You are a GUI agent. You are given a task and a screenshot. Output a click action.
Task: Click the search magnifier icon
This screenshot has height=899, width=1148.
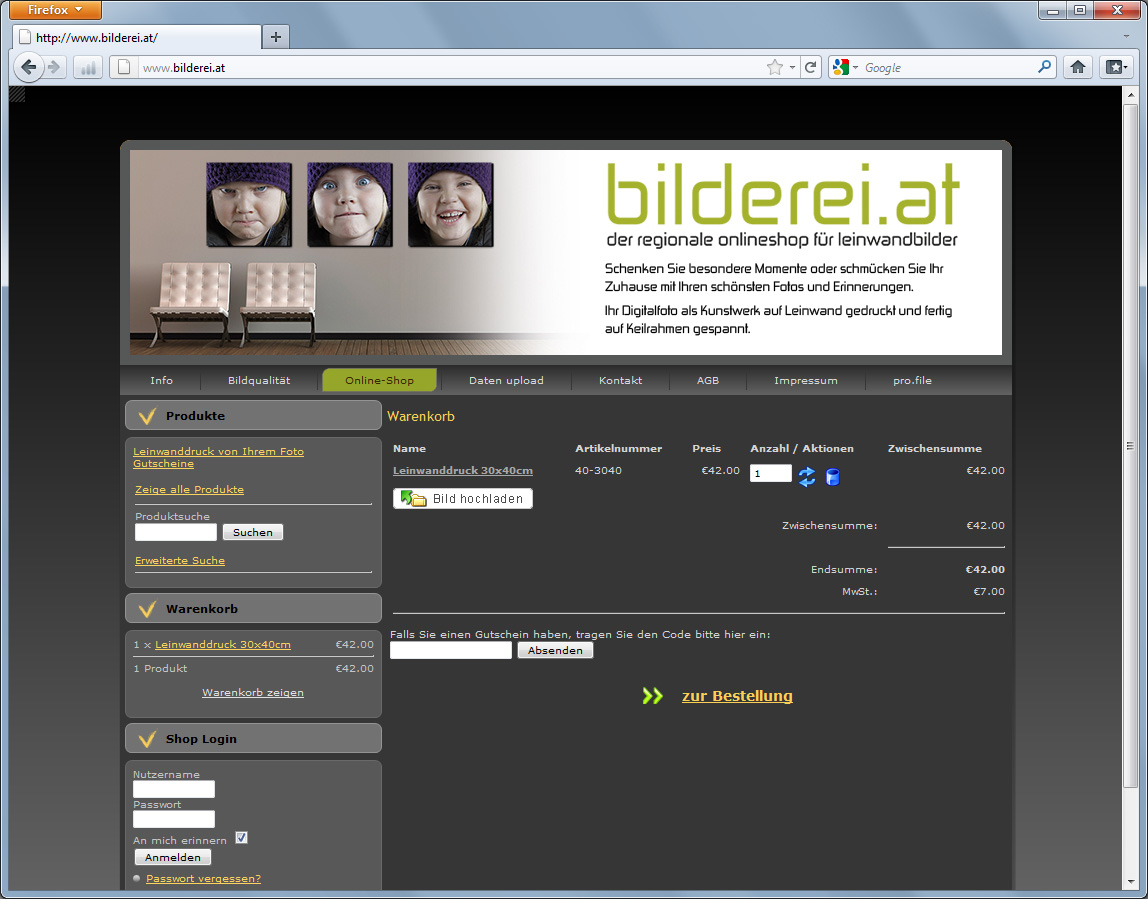point(1045,67)
